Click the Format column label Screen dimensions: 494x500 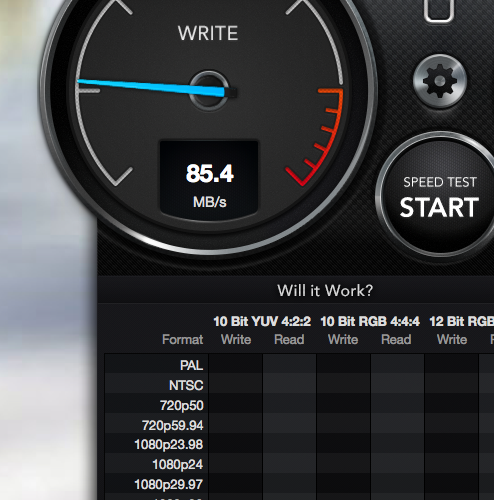pyautogui.click(x=183, y=340)
